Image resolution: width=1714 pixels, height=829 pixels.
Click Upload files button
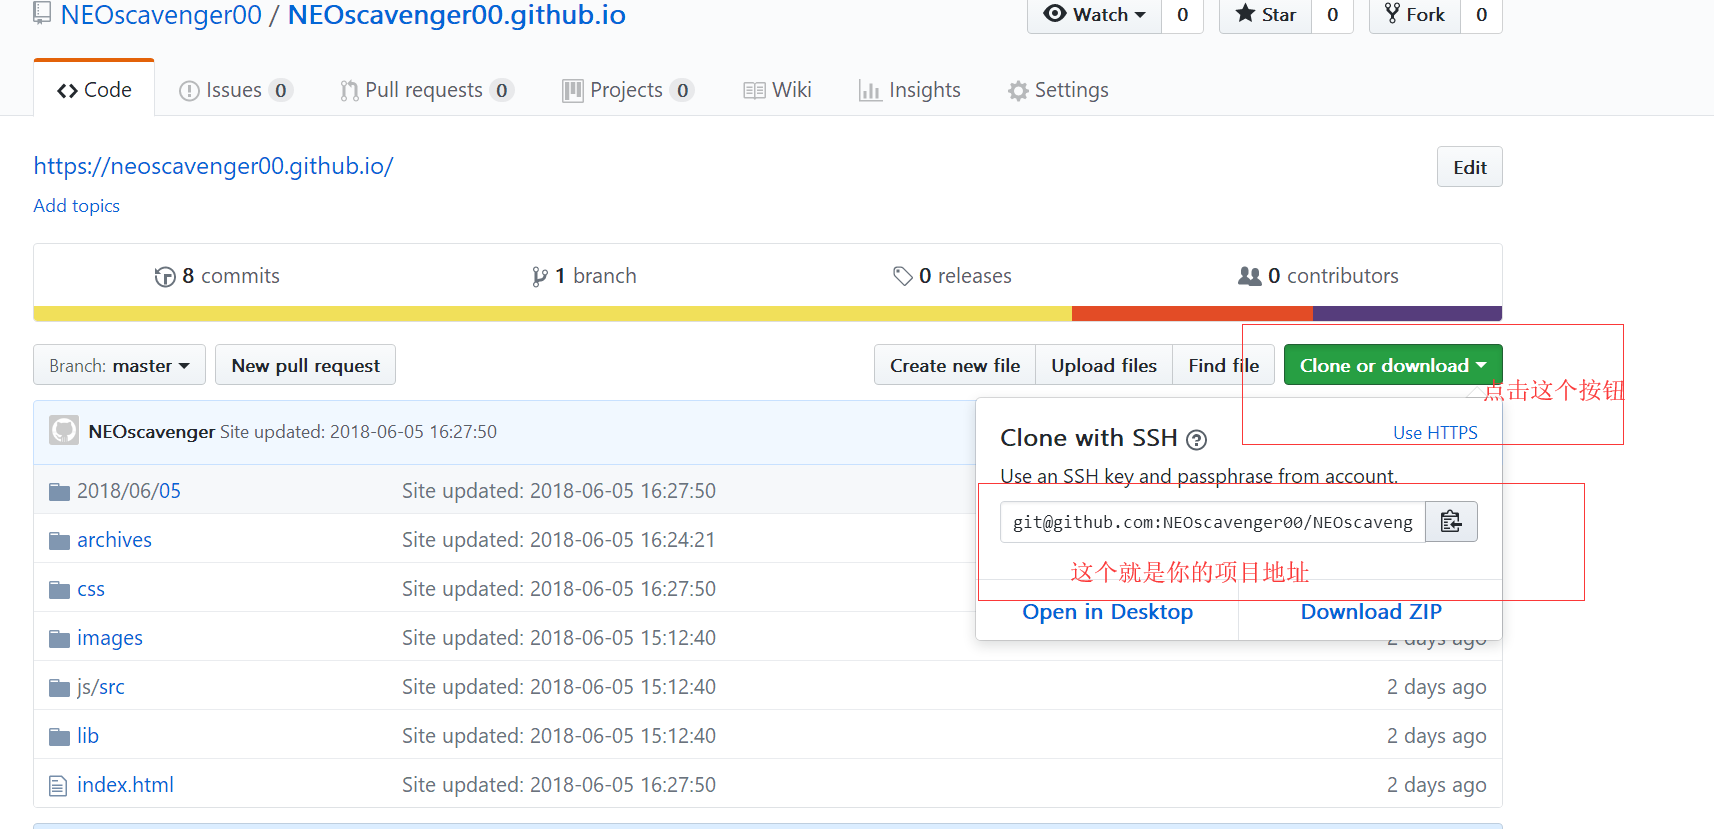[1104, 365]
